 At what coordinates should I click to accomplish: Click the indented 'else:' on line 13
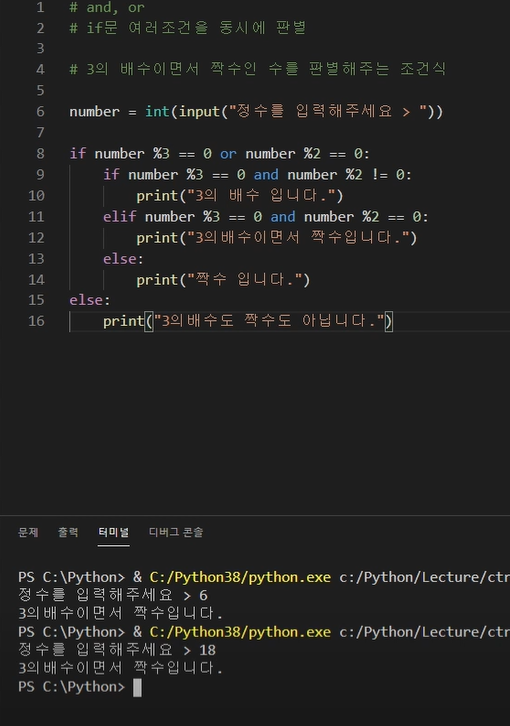pyautogui.click(x=123, y=259)
